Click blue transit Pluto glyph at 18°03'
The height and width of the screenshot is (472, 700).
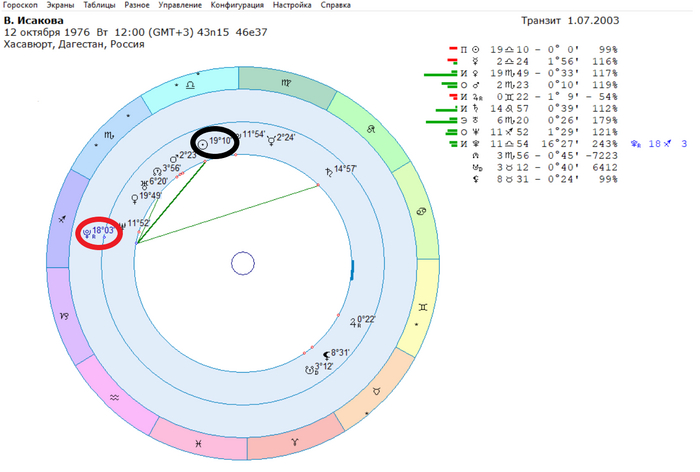point(88,233)
